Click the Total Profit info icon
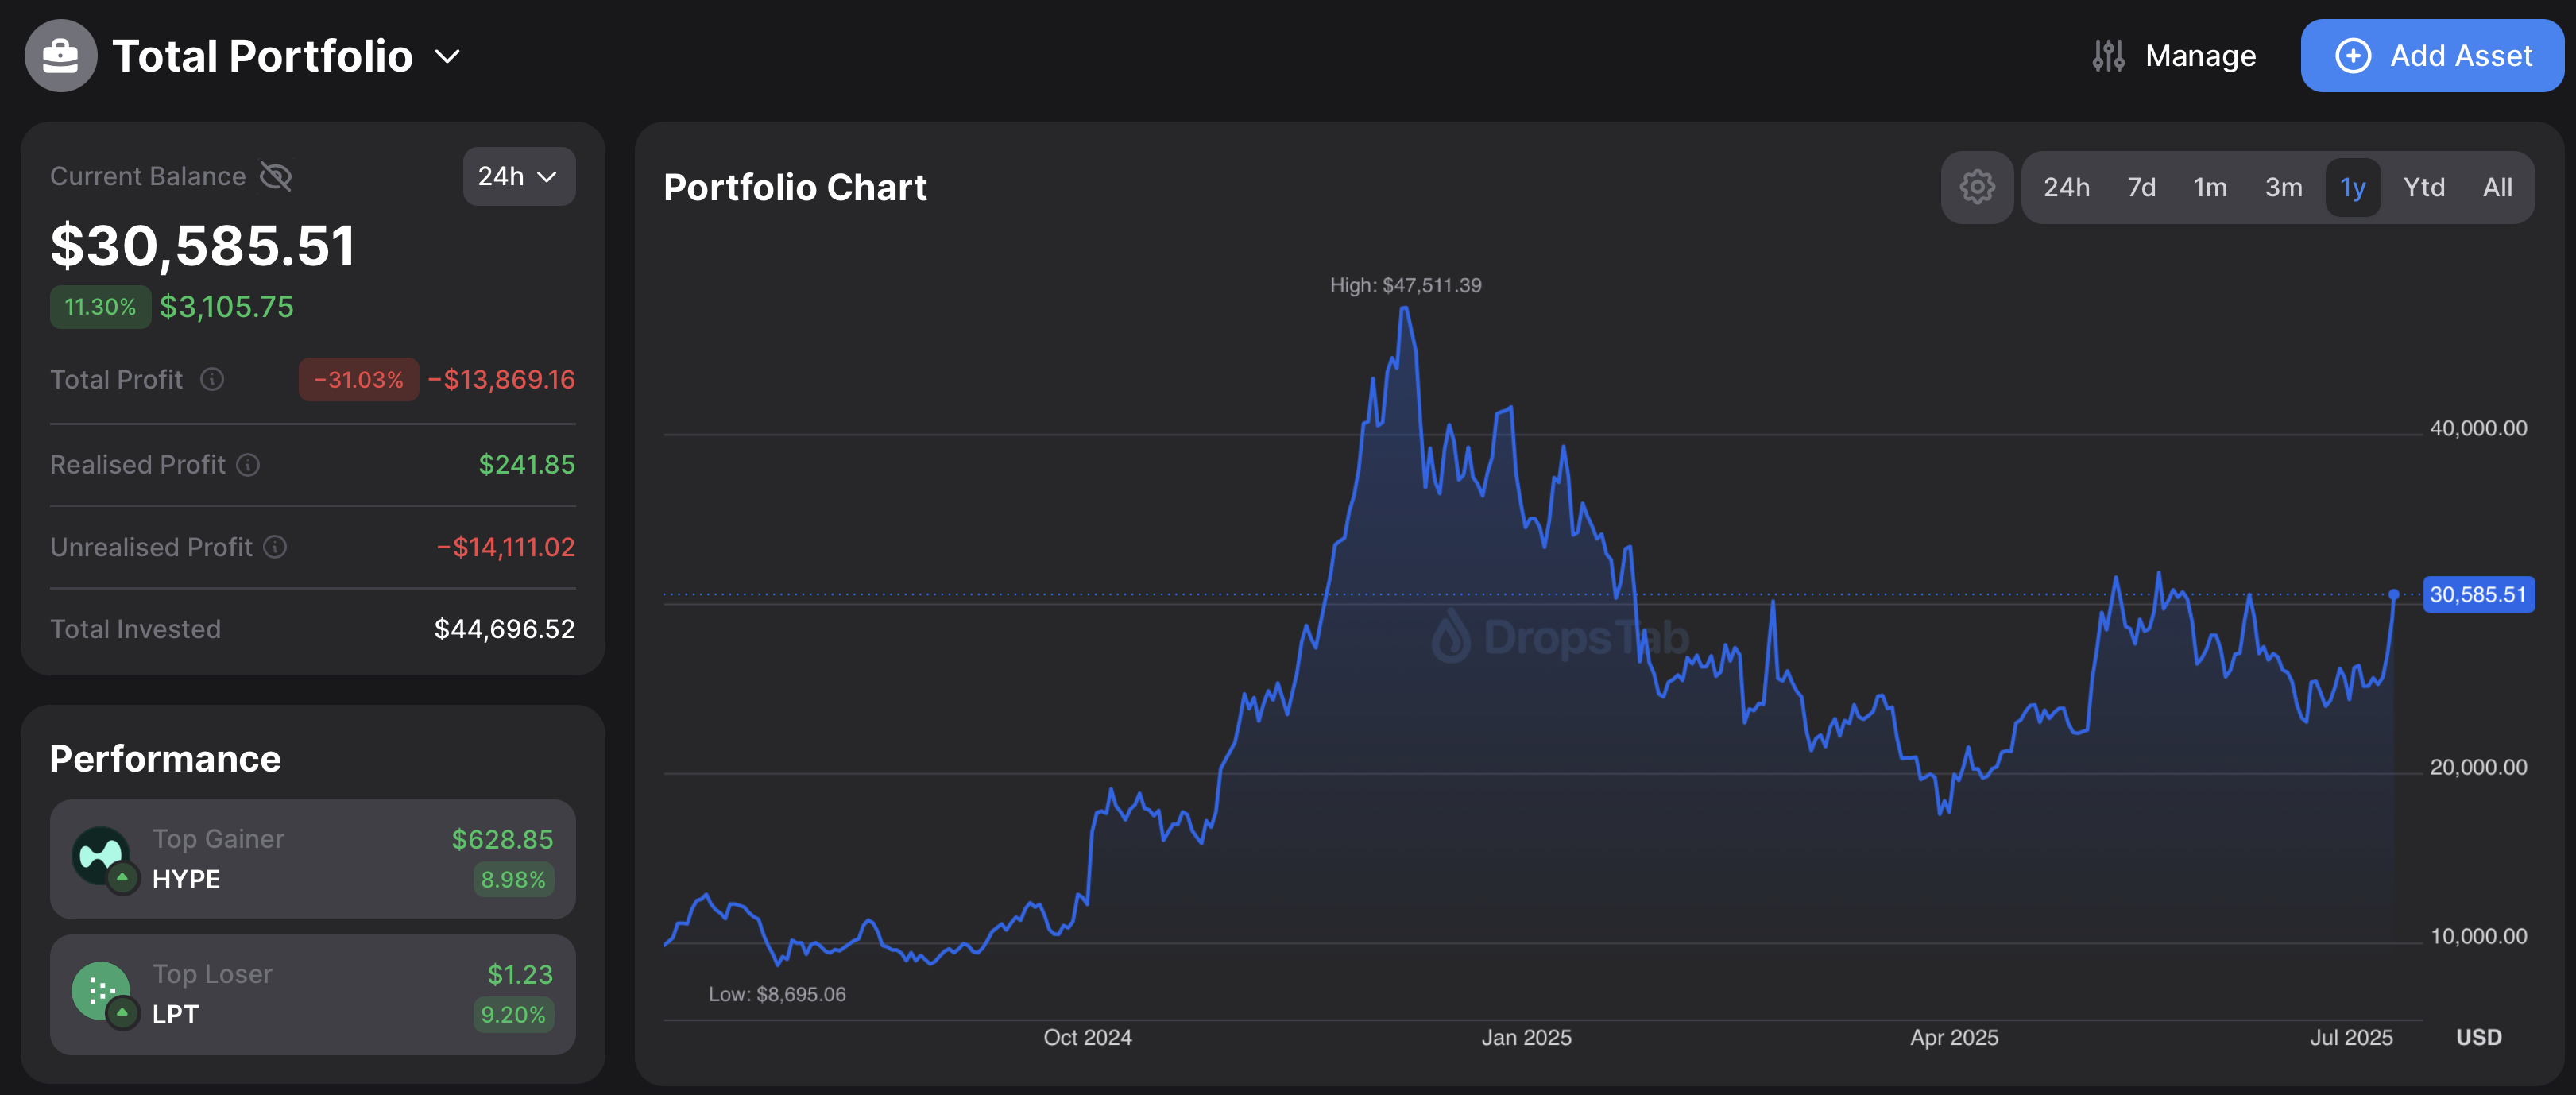This screenshot has height=1095, width=2576. tap(212, 380)
